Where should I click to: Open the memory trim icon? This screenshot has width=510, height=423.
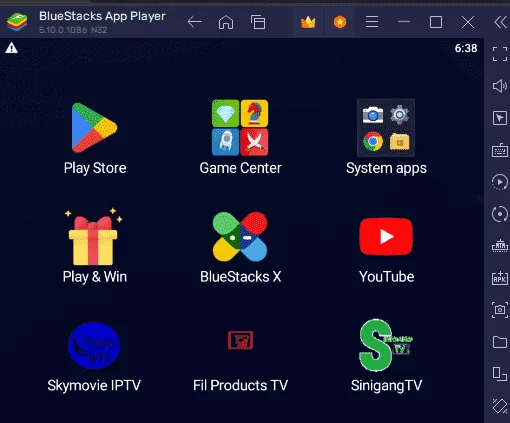click(500, 246)
